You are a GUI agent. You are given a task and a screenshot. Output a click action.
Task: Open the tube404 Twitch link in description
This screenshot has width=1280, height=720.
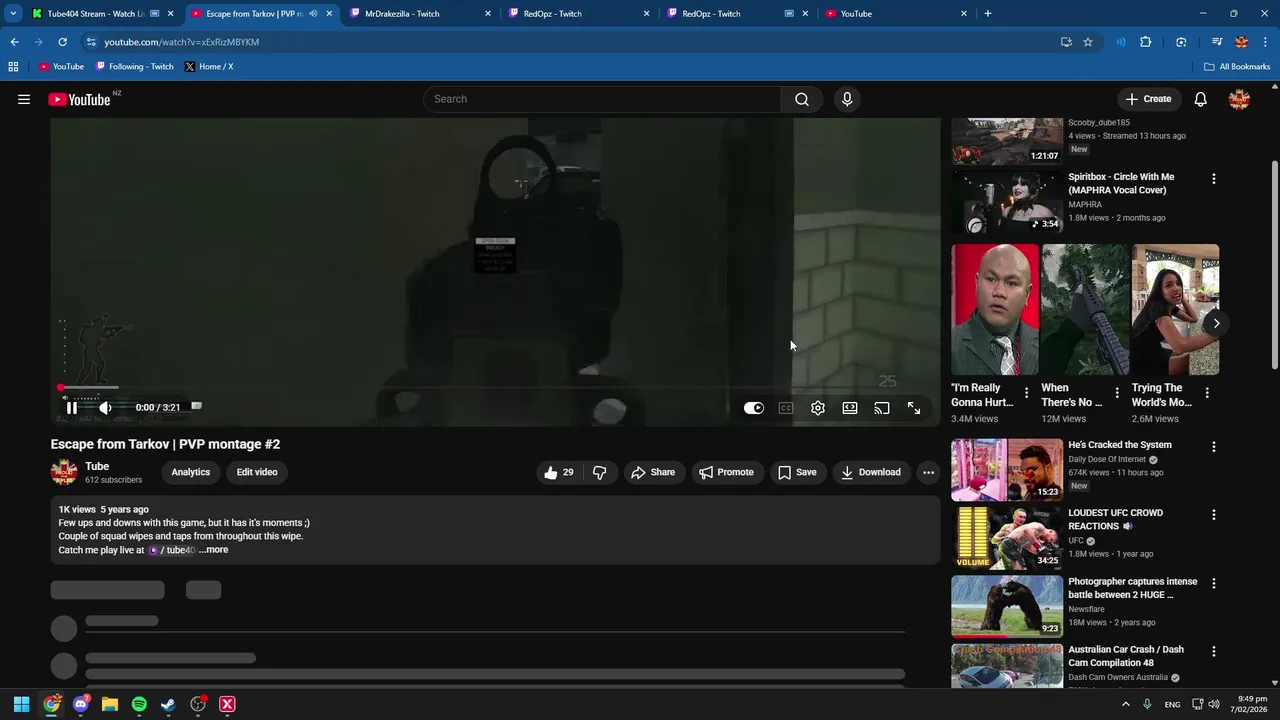[172, 550]
